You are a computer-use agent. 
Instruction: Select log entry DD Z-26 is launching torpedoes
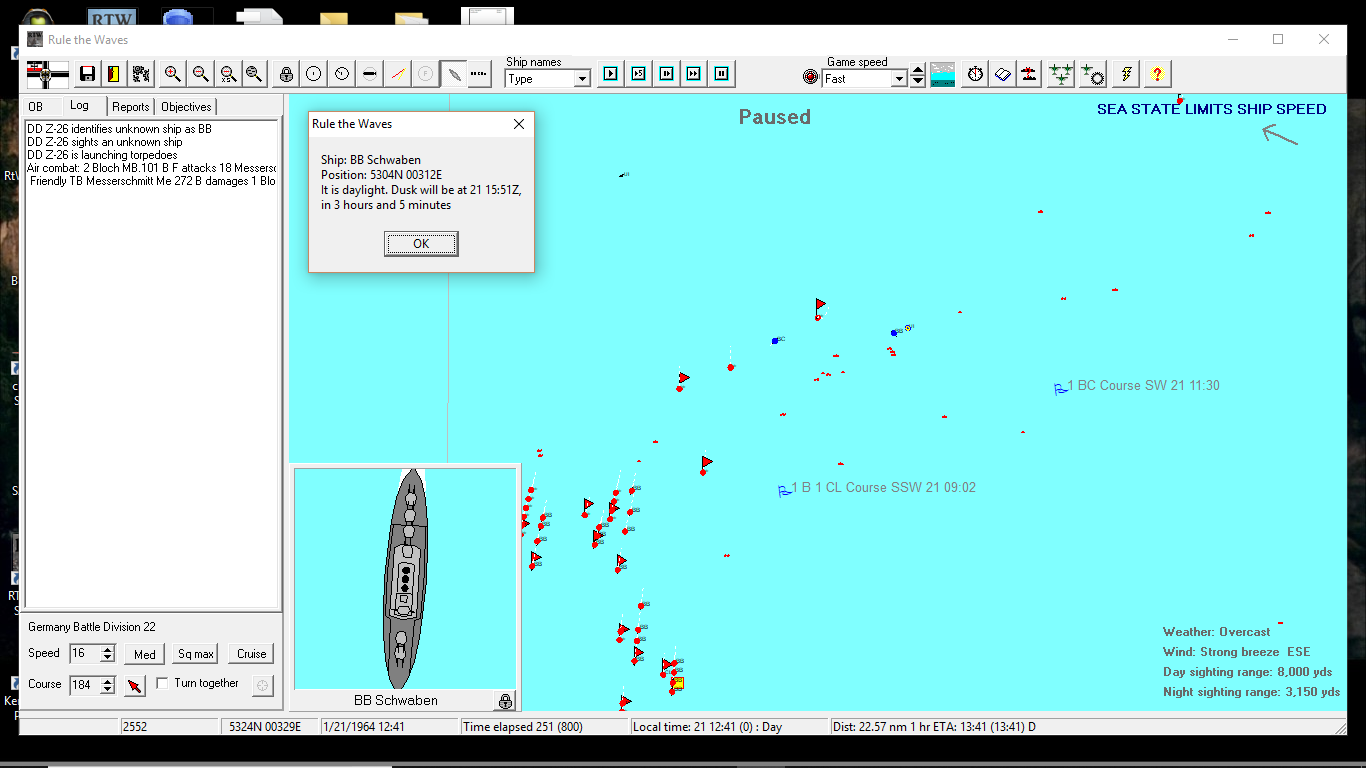tap(102, 155)
